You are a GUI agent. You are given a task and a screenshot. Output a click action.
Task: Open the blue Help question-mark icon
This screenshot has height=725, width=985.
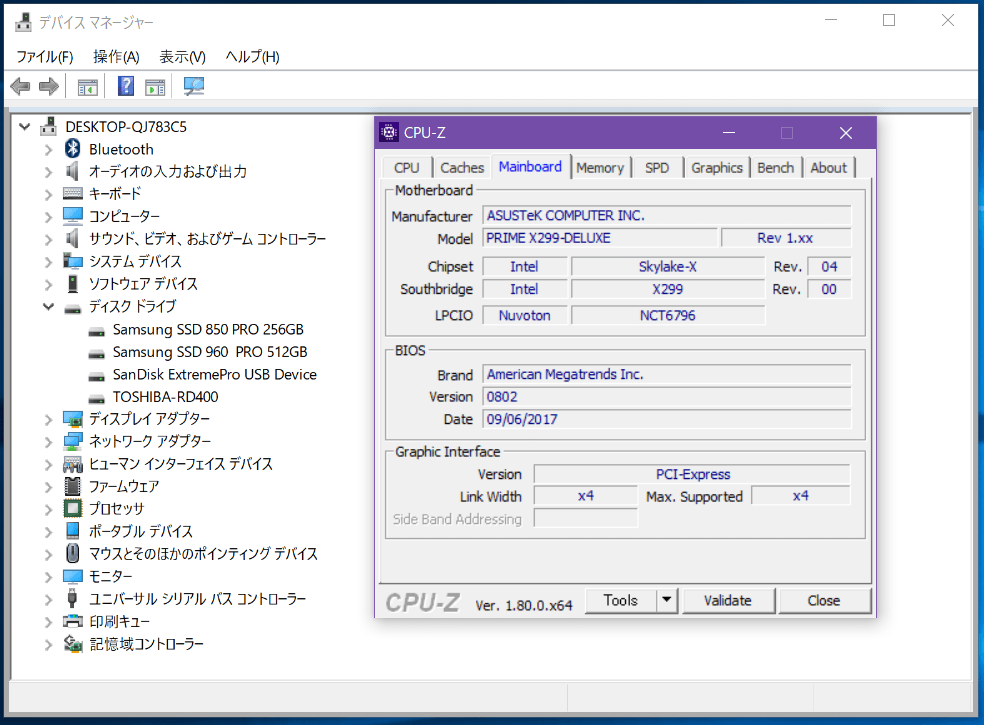click(x=126, y=86)
